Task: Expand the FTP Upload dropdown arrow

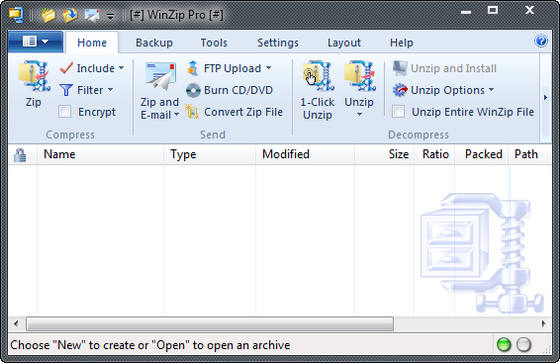Action: pyautogui.click(x=269, y=67)
